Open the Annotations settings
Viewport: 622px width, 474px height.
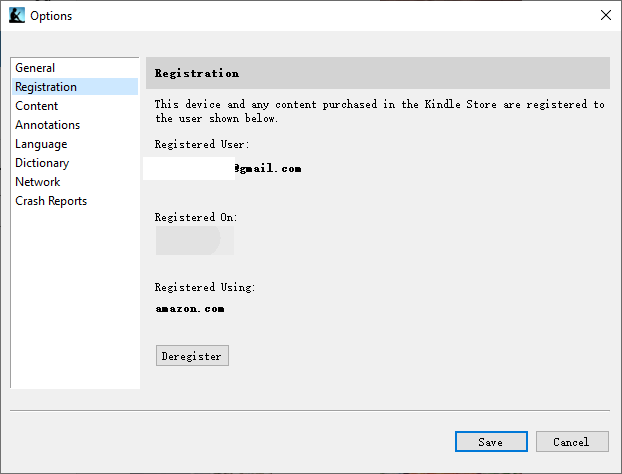tap(75, 125)
